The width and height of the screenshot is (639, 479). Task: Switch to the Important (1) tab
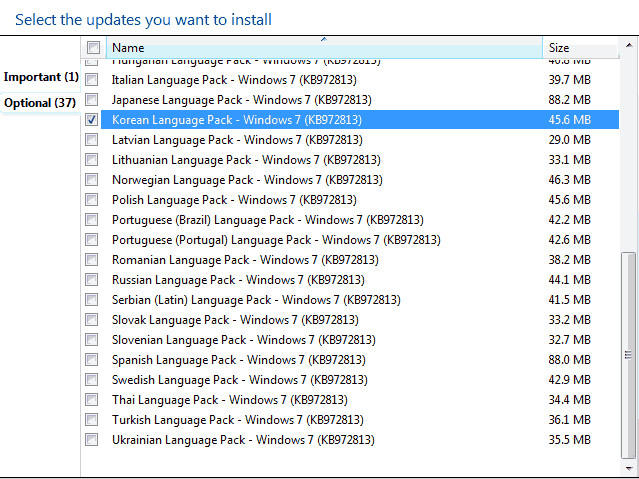click(x=41, y=77)
